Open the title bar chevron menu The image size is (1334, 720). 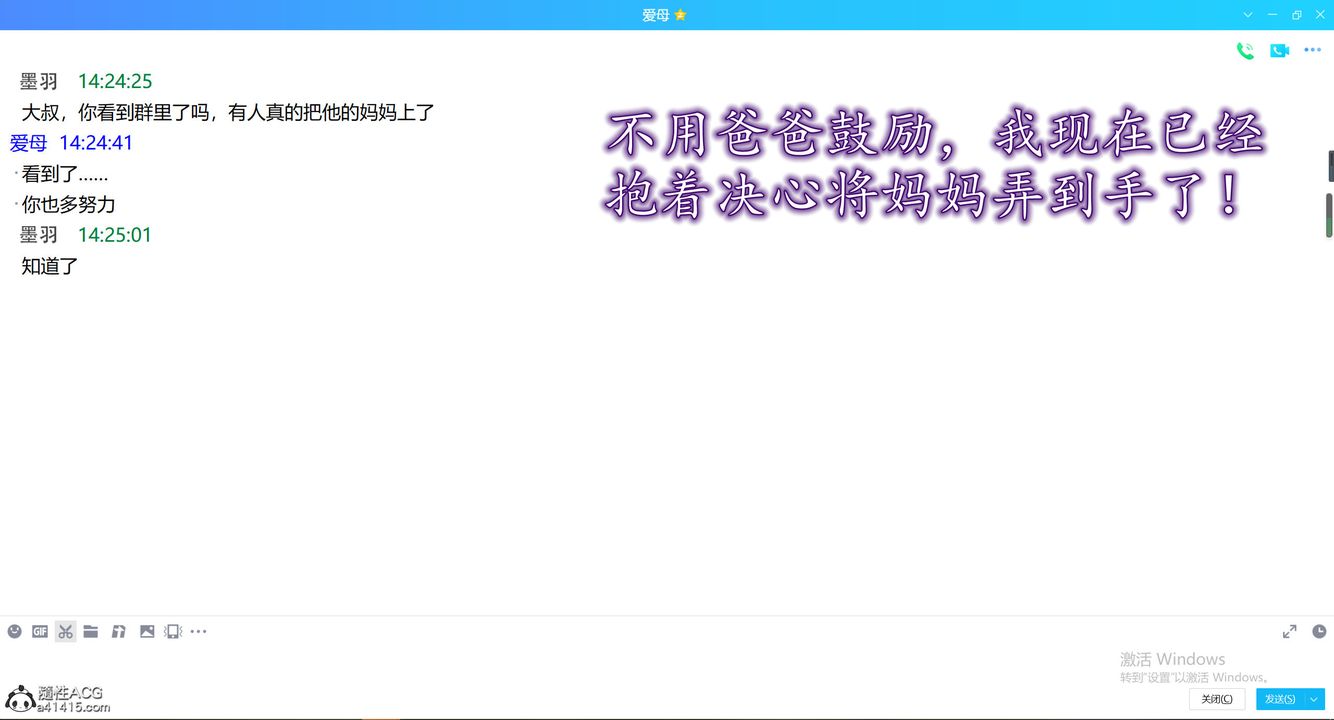[1247, 15]
